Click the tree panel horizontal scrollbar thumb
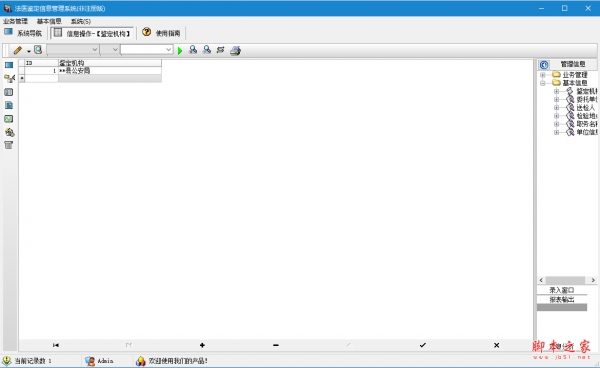The width and height of the screenshot is (600, 368). point(565,280)
